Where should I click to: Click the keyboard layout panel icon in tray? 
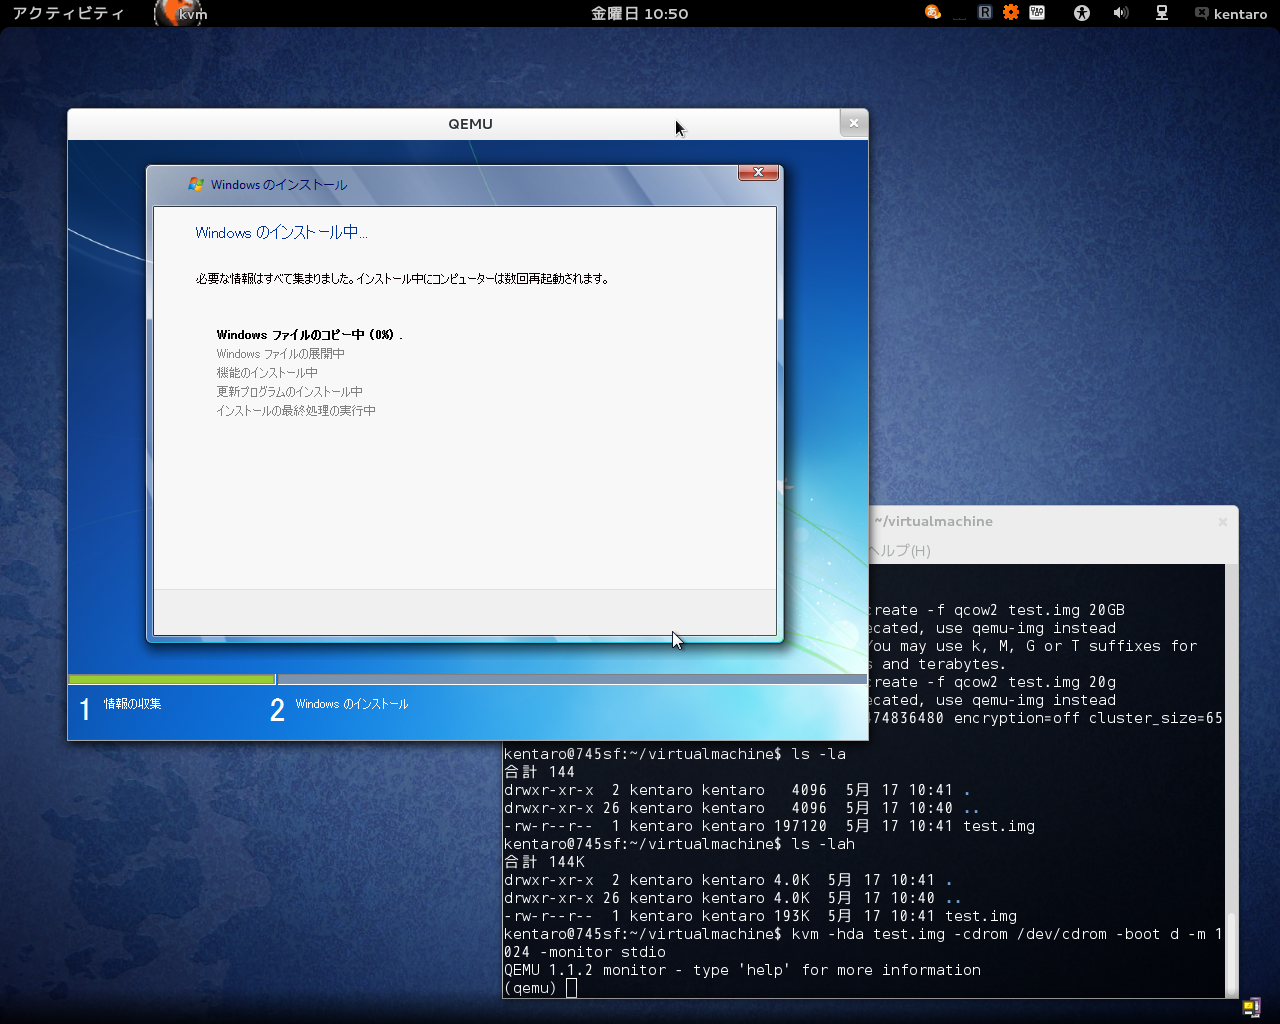tap(1037, 13)
